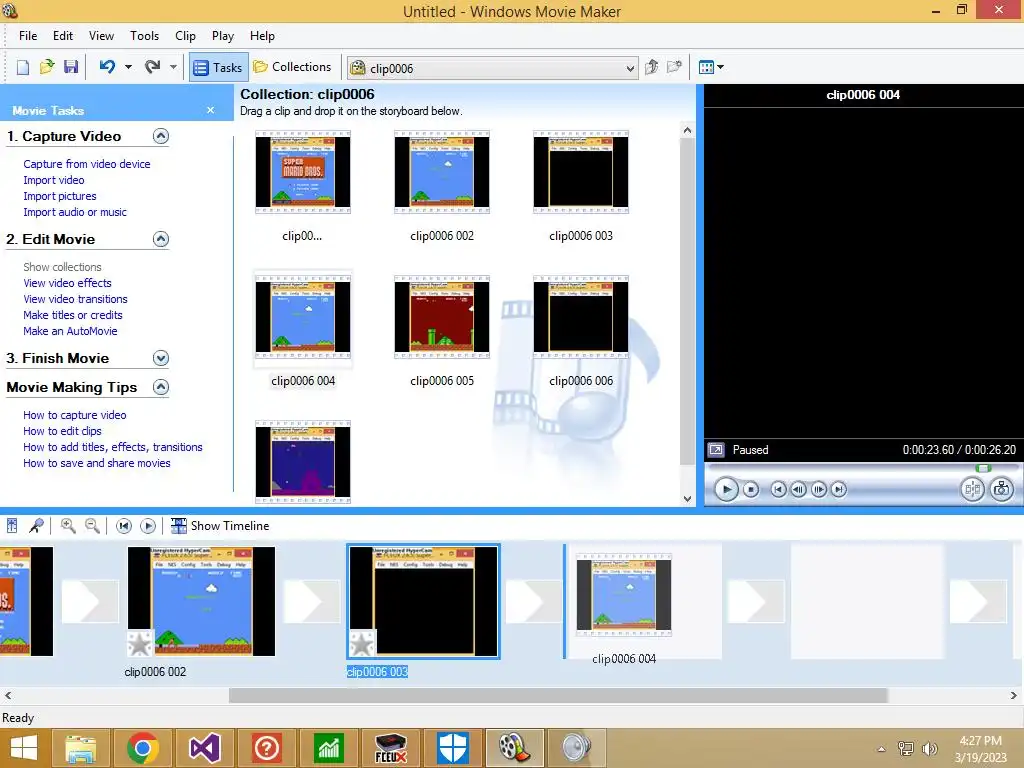This screenshot has width=1024, height=768.
Task: Open View video effects link
Action: click(67, 283)
